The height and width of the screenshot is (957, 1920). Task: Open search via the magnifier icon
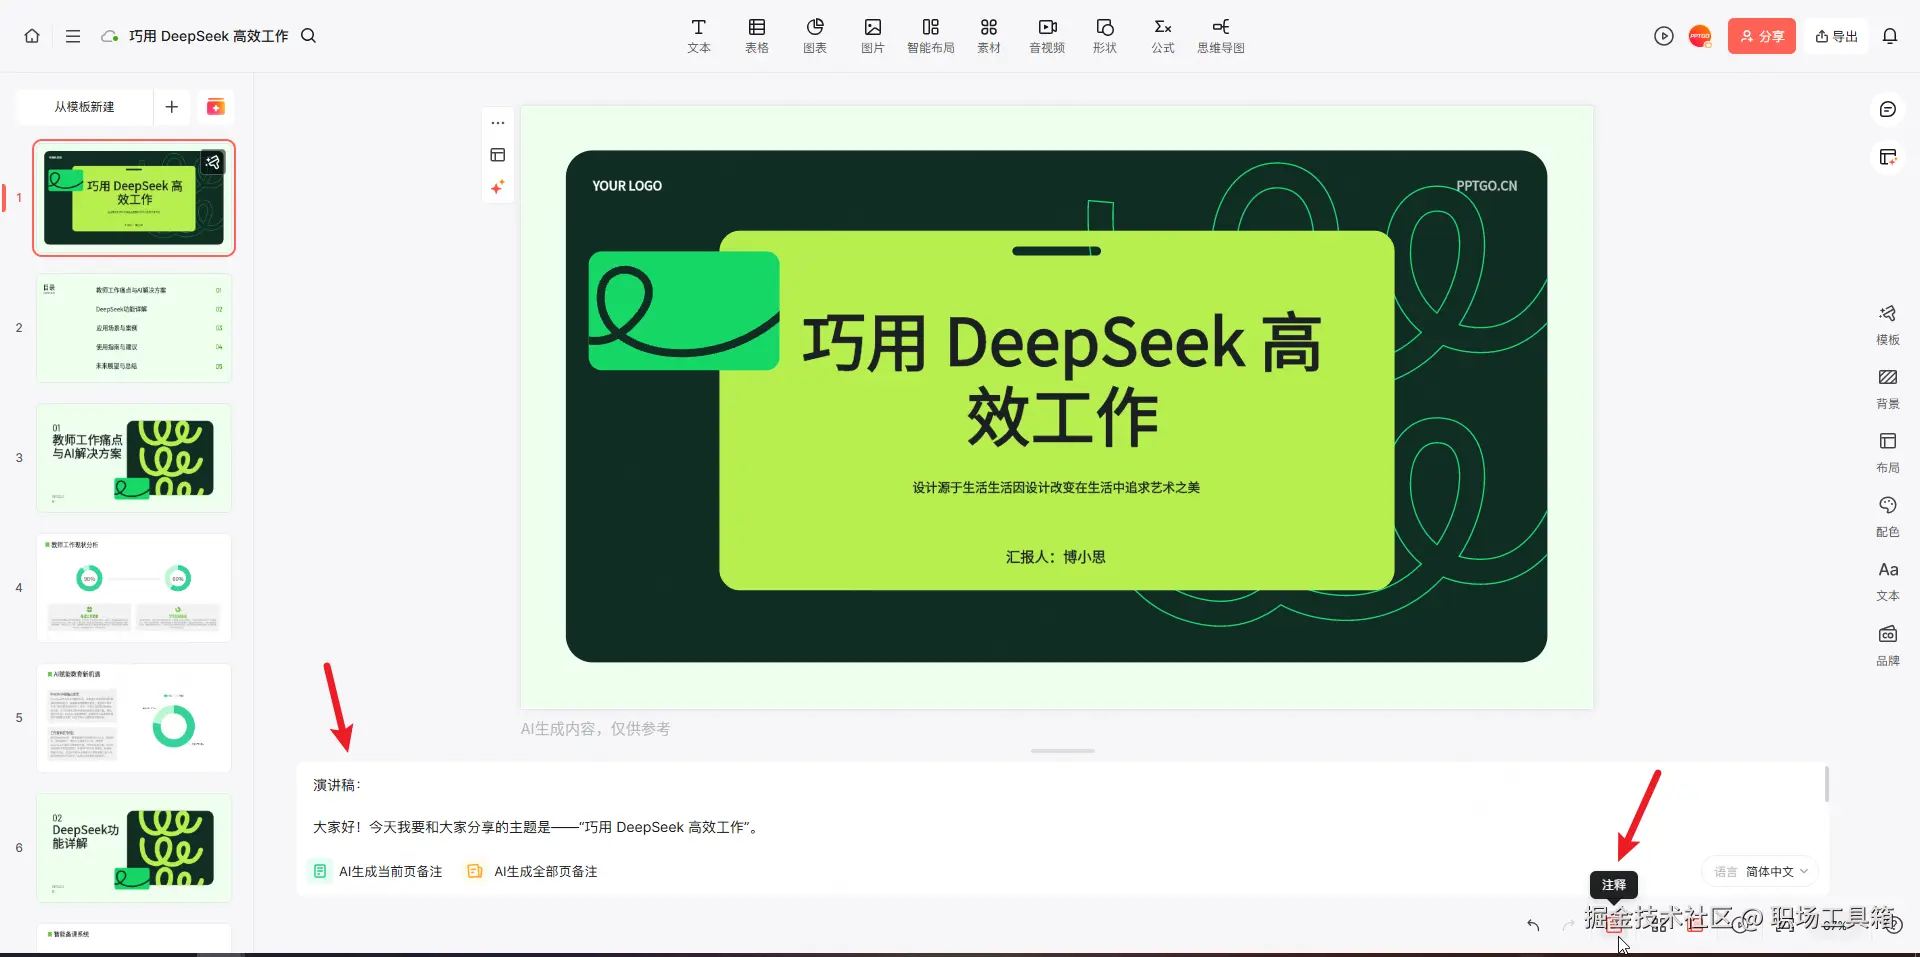tap(309, 36)
